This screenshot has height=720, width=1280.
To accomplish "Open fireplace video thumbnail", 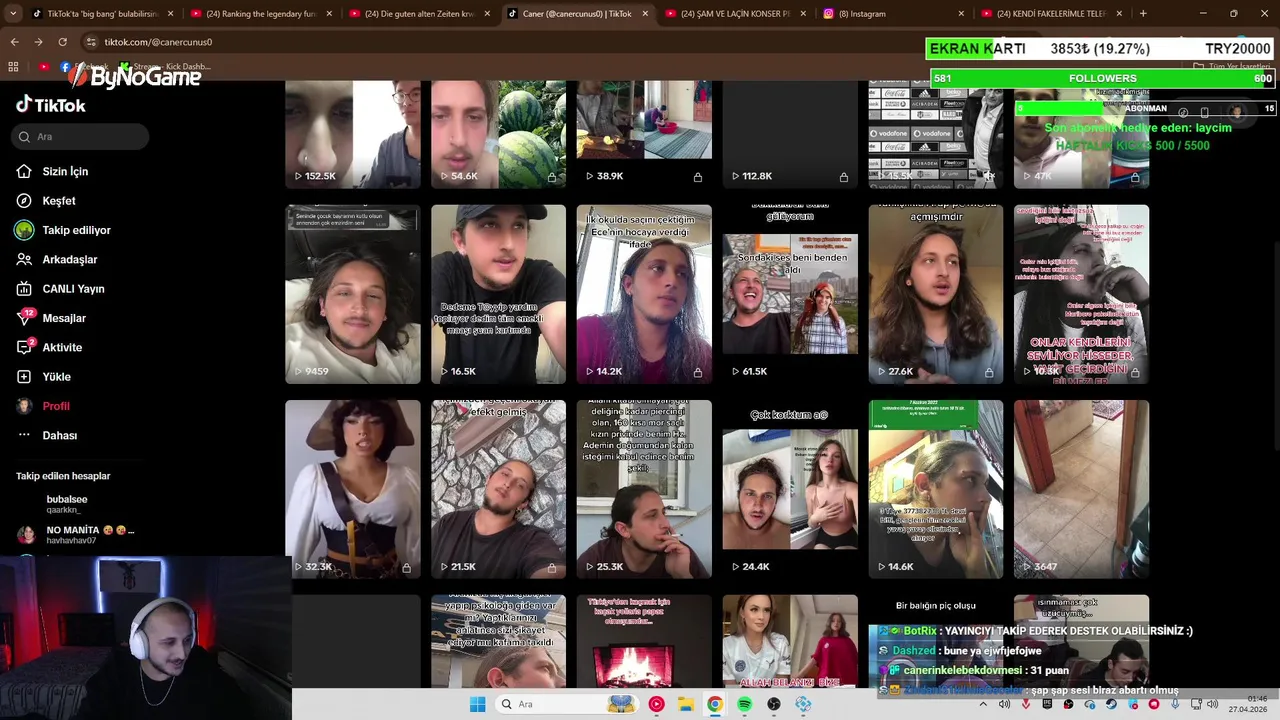I will point(644,641).
